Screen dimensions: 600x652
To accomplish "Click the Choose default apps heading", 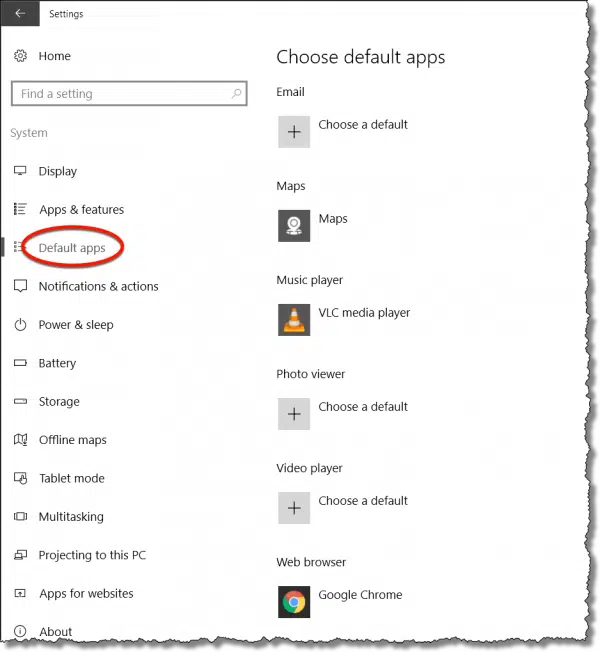I will pyautogui.click(x=361, y=57).
